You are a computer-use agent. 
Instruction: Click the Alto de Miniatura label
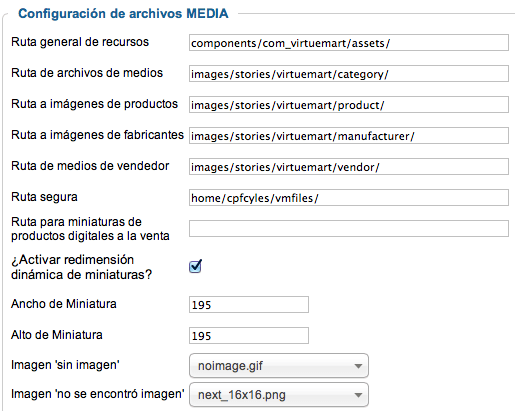(57, 335)
